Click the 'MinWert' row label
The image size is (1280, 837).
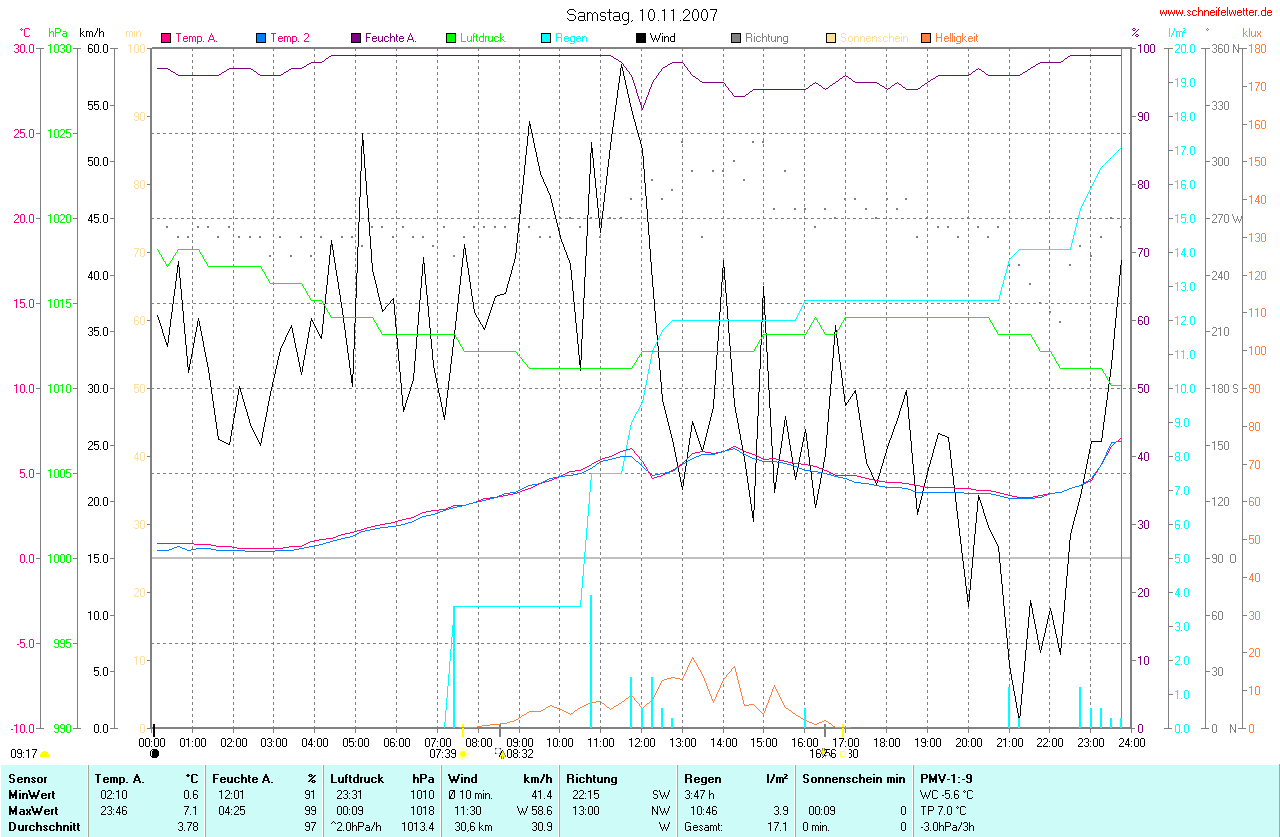point(31,794)
